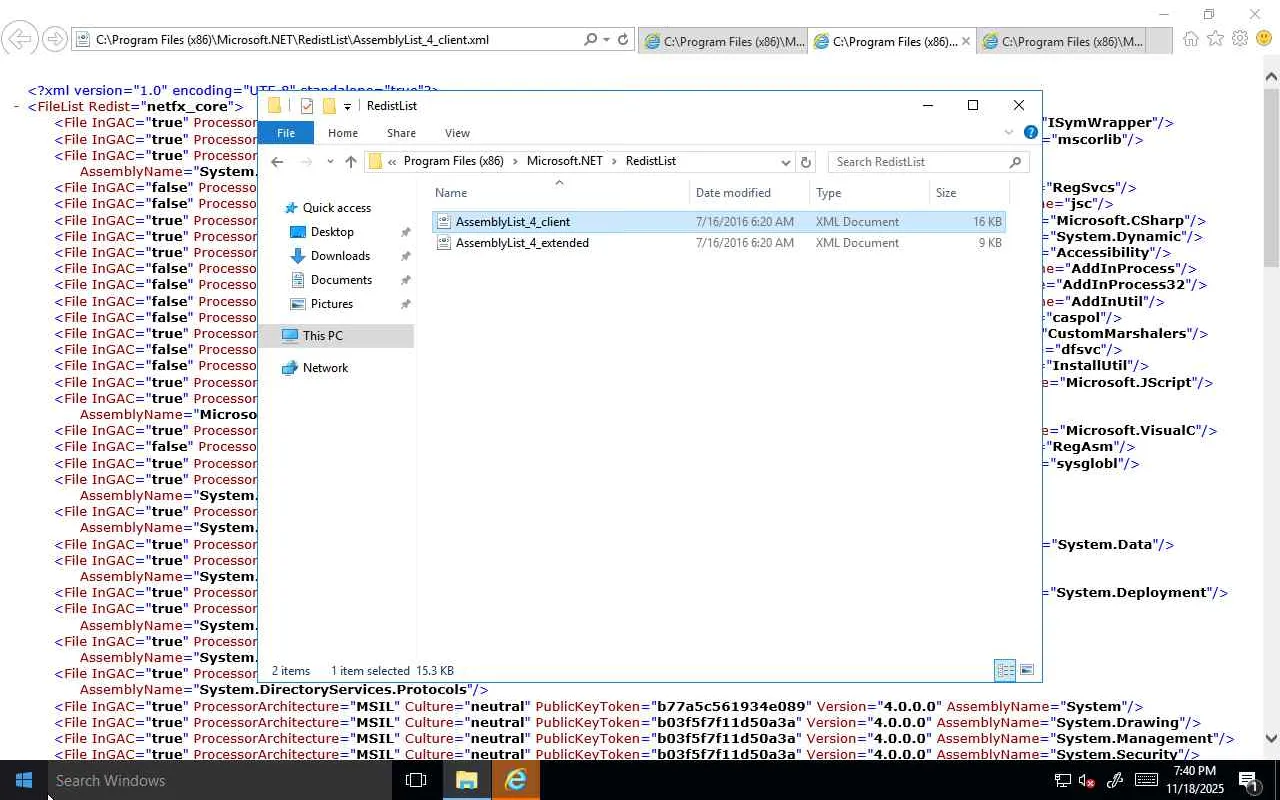Open Desktop in navigation pane
Image resolution: width=1280 pixels, height=800 pixels.
332,232
